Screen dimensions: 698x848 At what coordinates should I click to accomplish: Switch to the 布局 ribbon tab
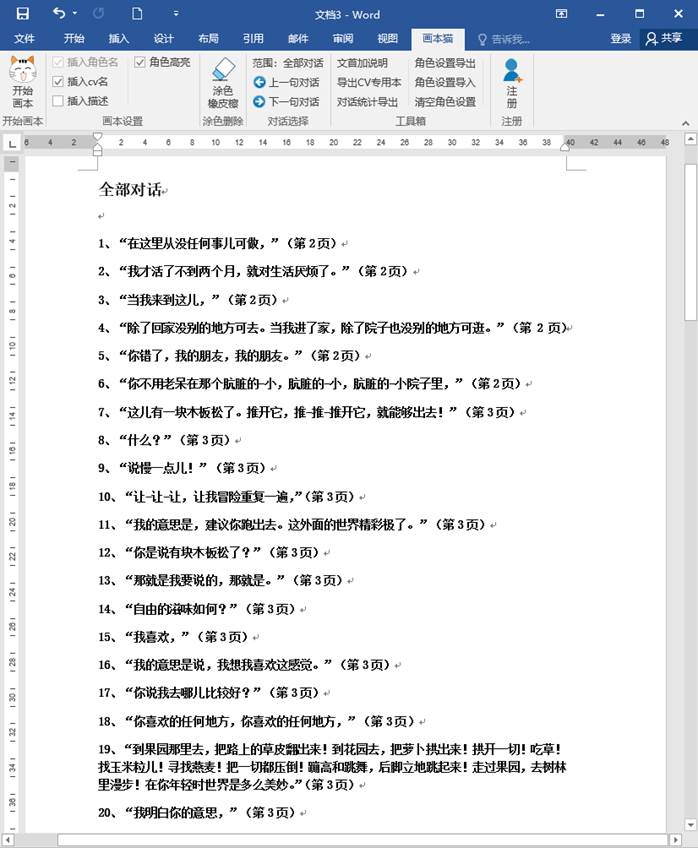208,38
